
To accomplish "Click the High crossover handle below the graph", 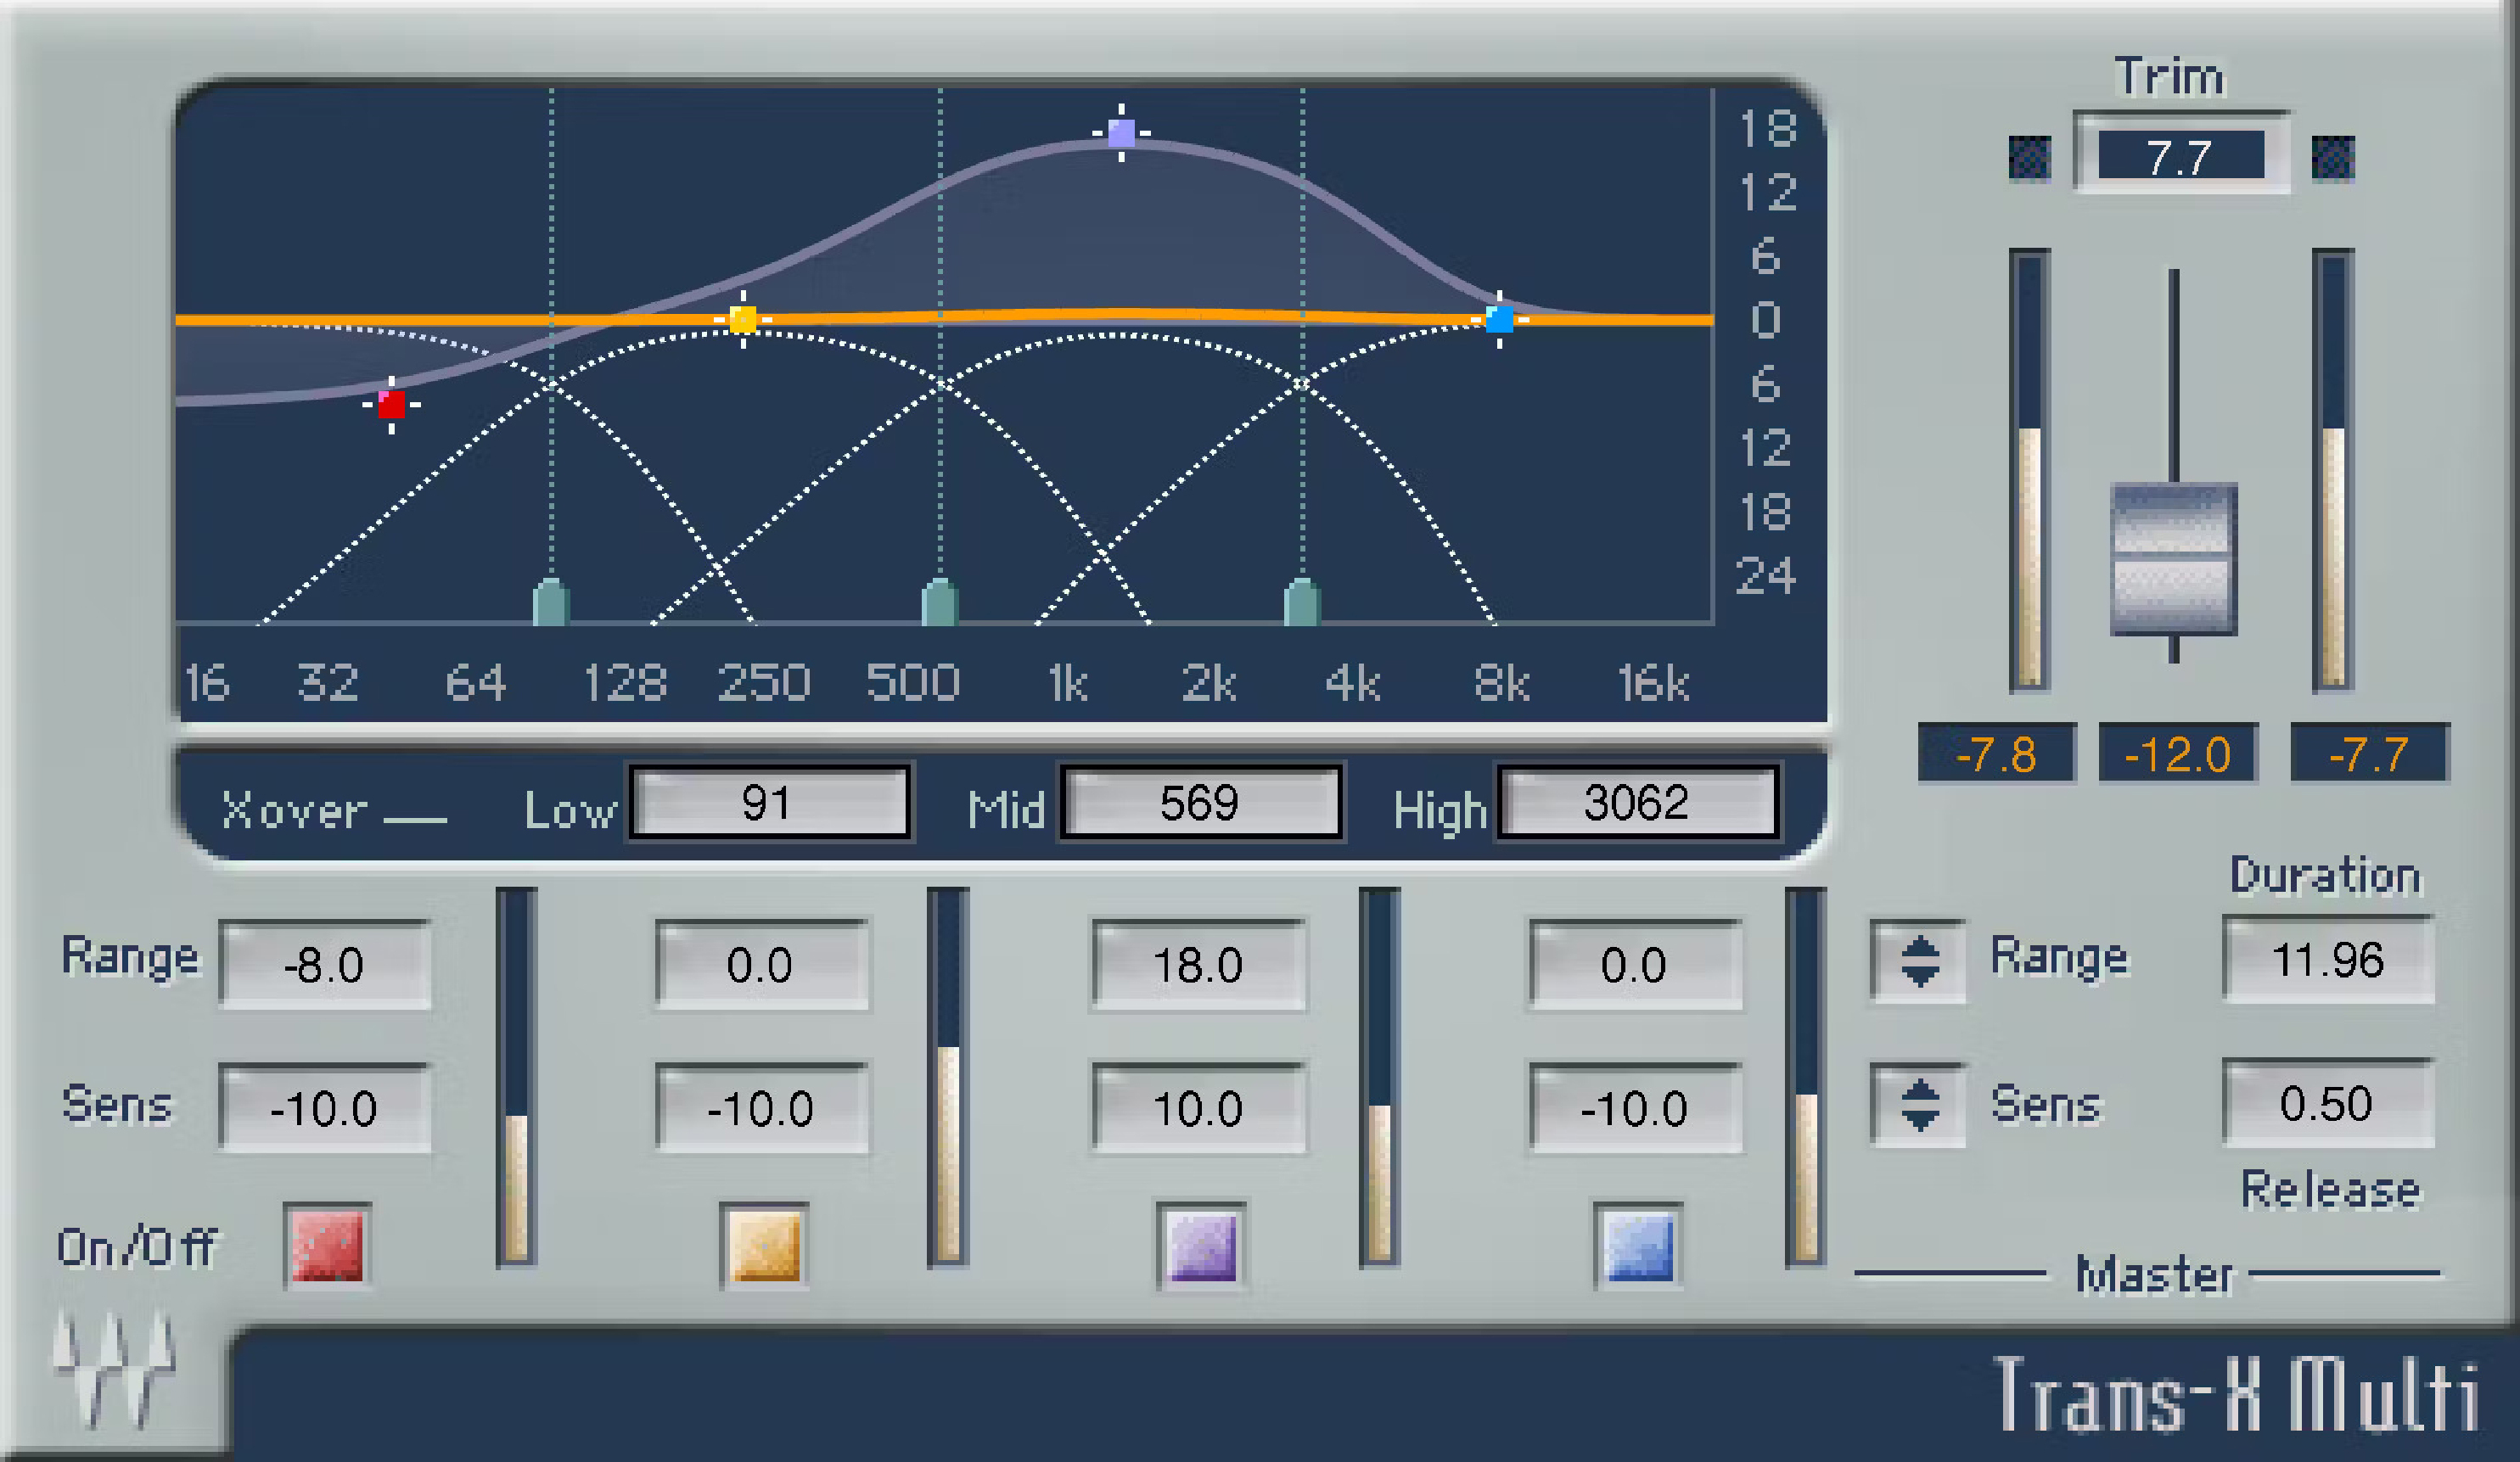I will pos(1301,600).
